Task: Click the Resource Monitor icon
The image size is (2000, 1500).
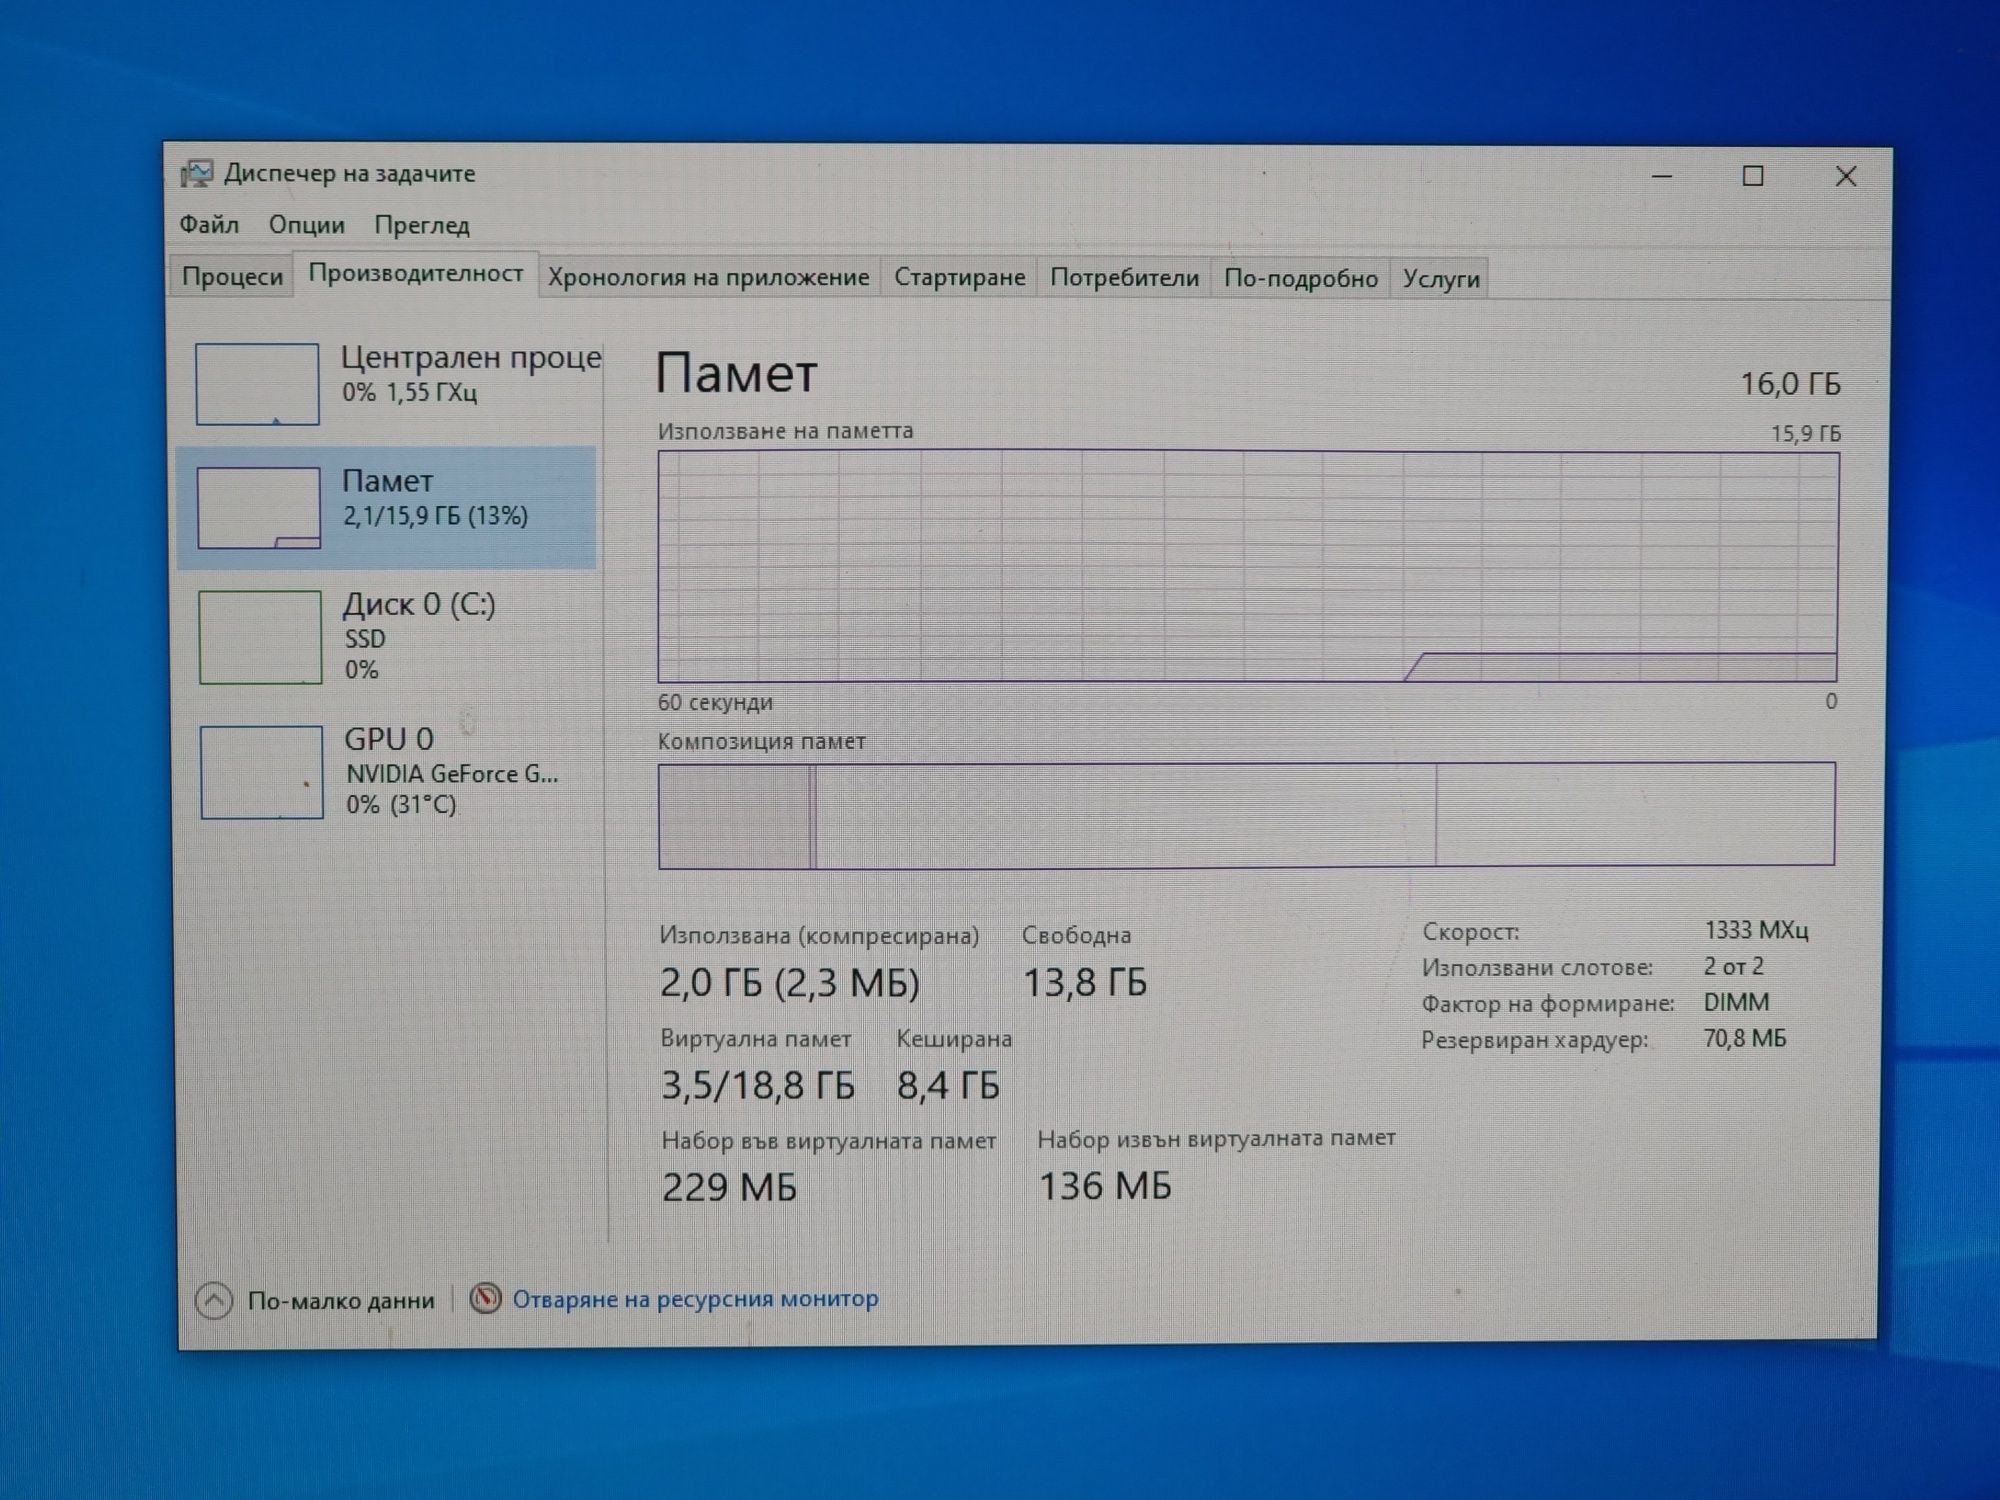Action: point(485,1298)
